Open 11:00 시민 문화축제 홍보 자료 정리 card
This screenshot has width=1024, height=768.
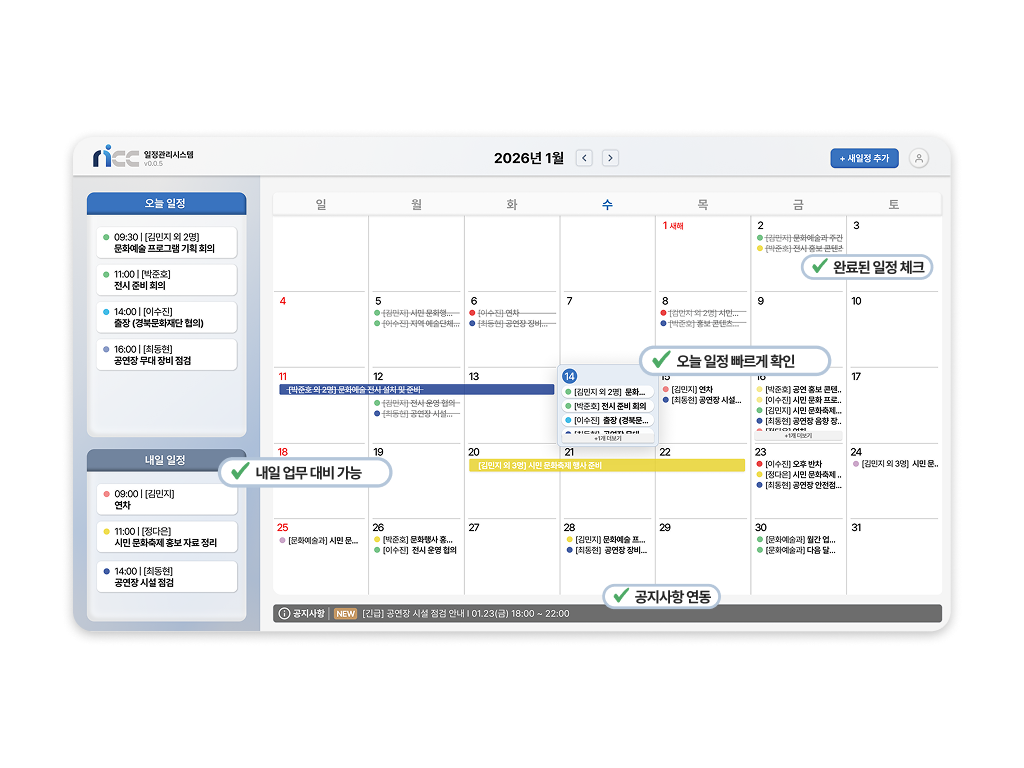167,537
